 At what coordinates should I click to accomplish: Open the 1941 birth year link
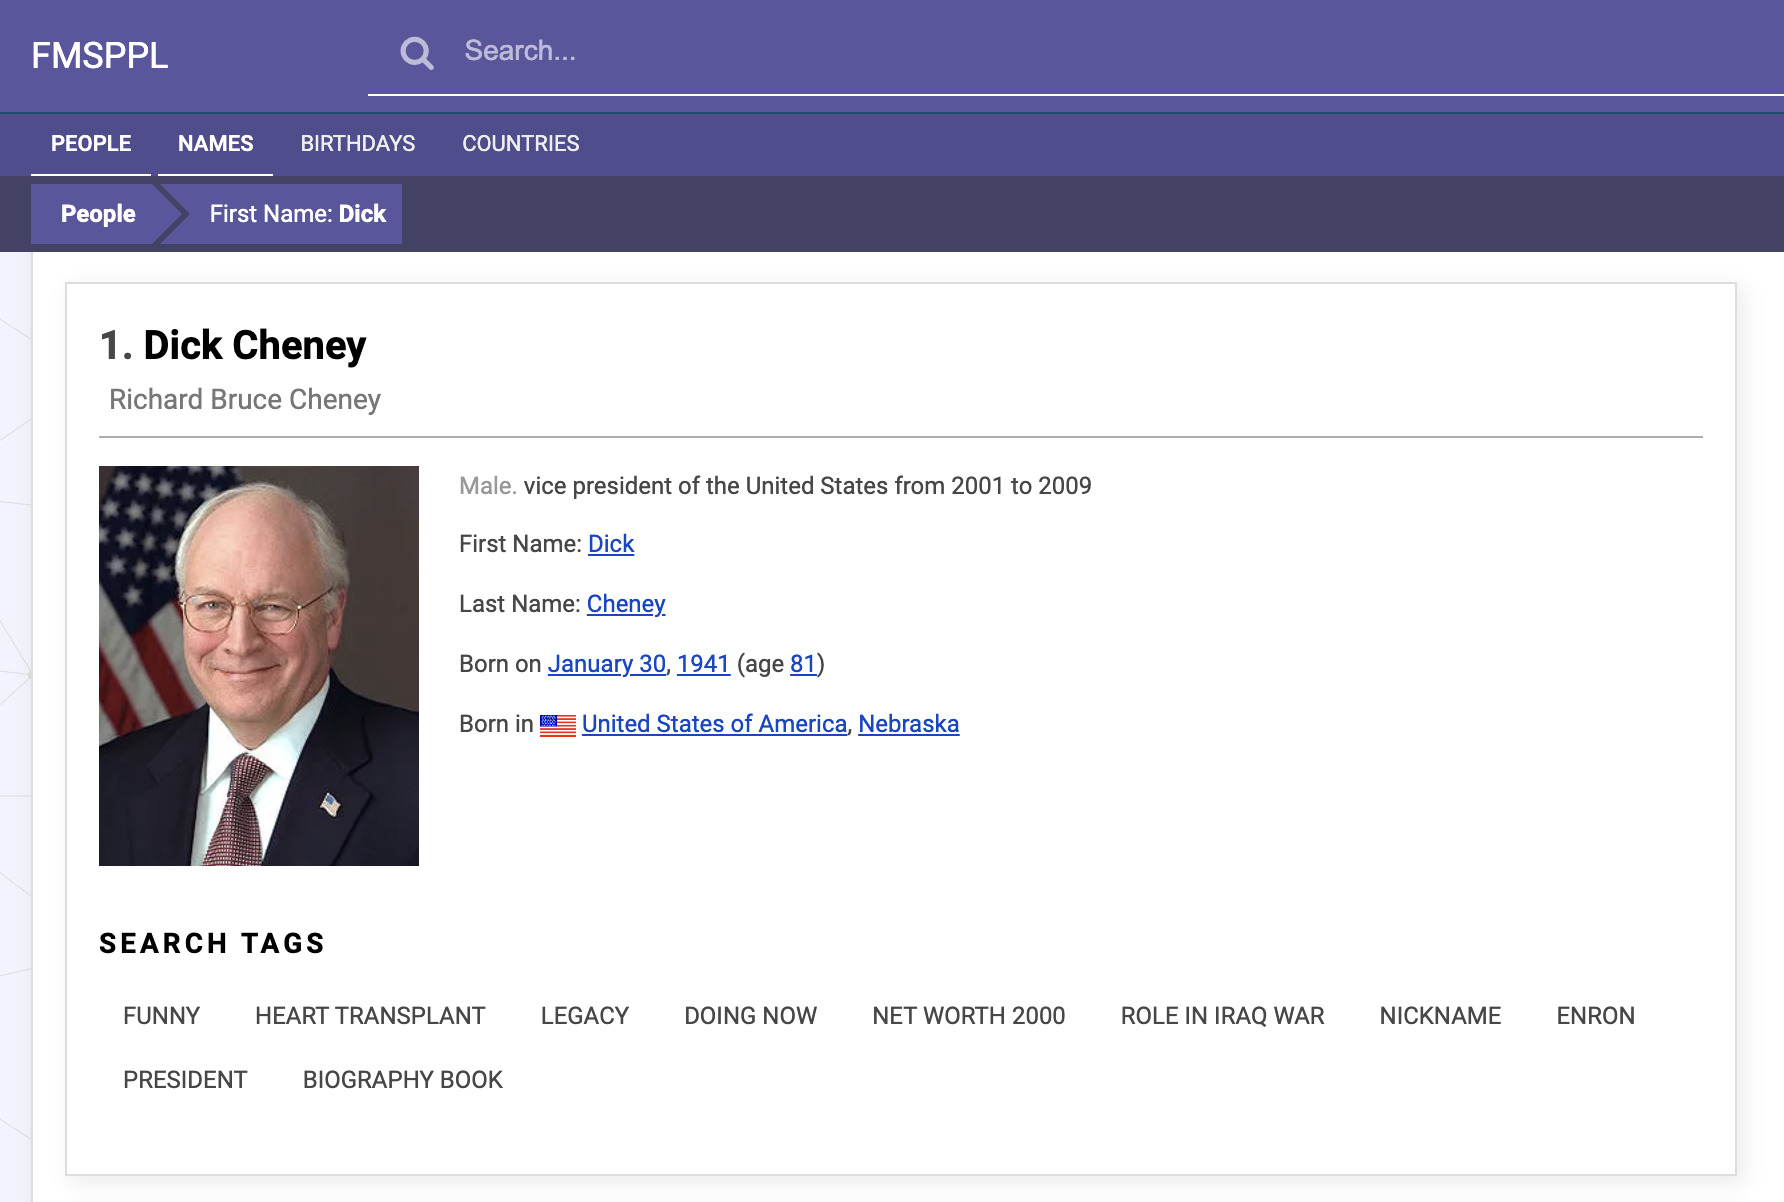coord(702,663)
